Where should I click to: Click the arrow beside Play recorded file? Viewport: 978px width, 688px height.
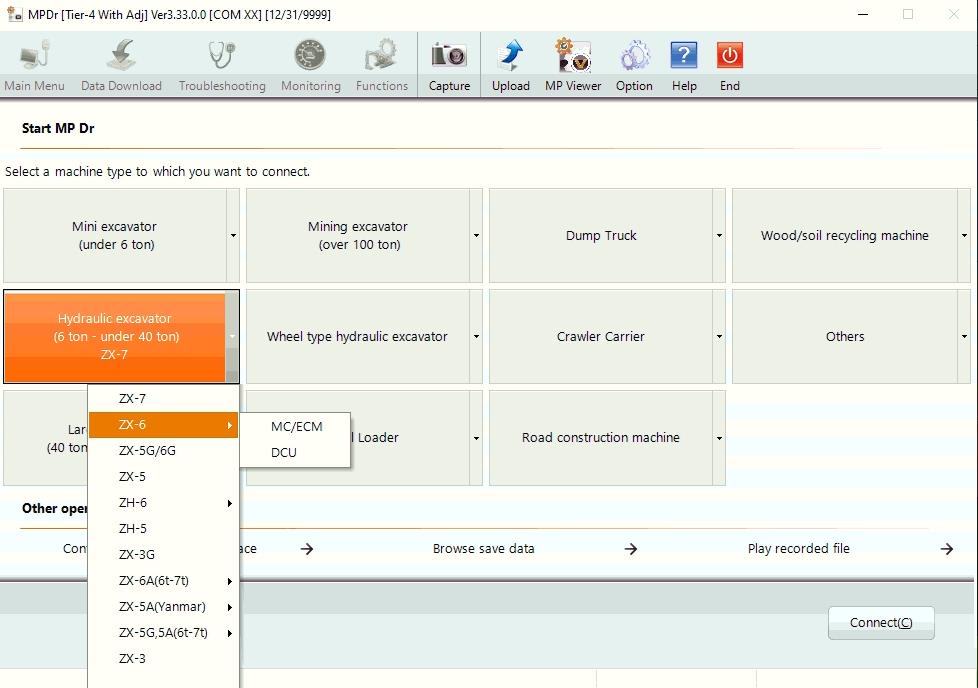coord(946,549)
